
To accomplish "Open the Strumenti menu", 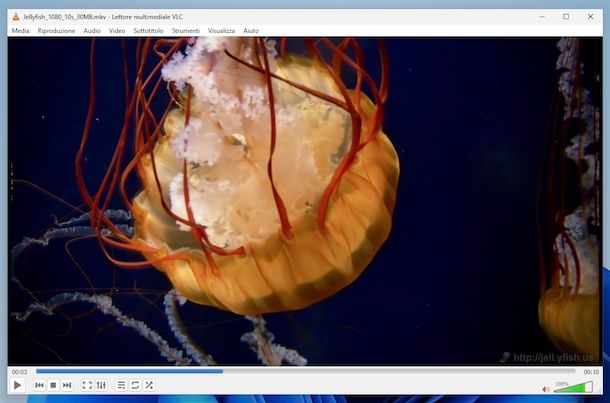I will coord(186,30).
